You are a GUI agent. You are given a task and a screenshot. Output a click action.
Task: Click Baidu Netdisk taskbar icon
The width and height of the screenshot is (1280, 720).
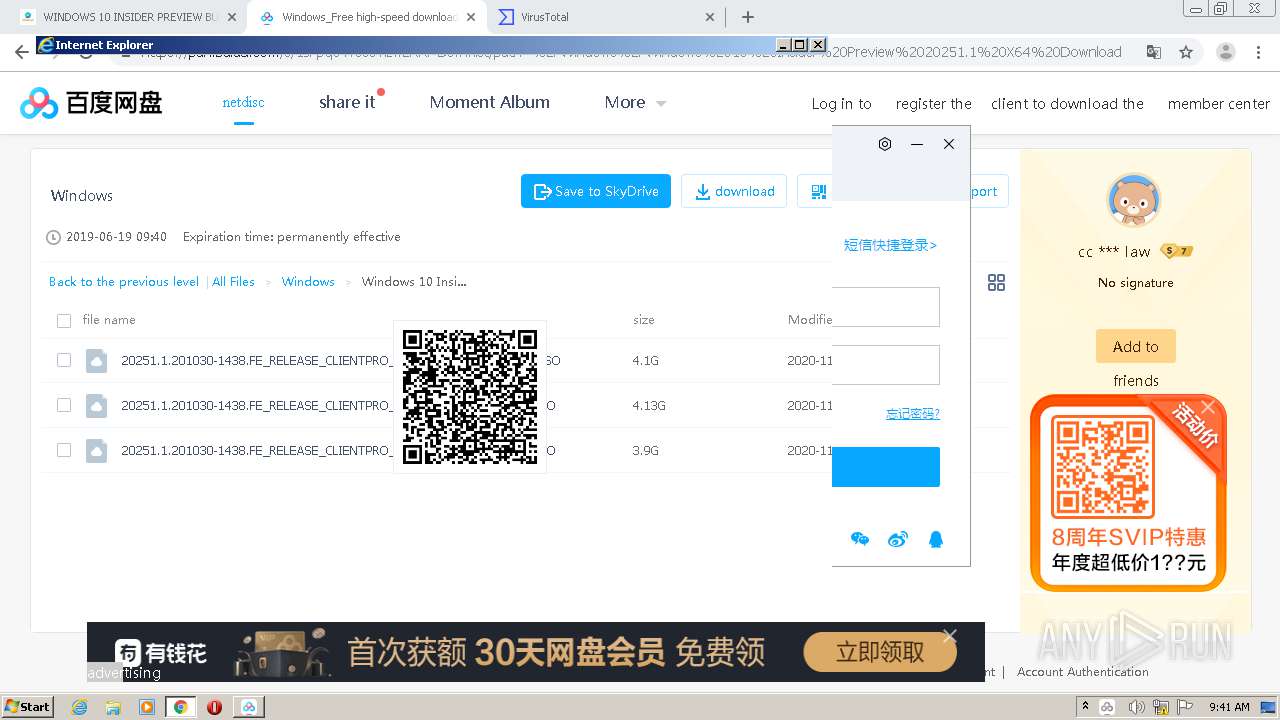pos(248,707)
